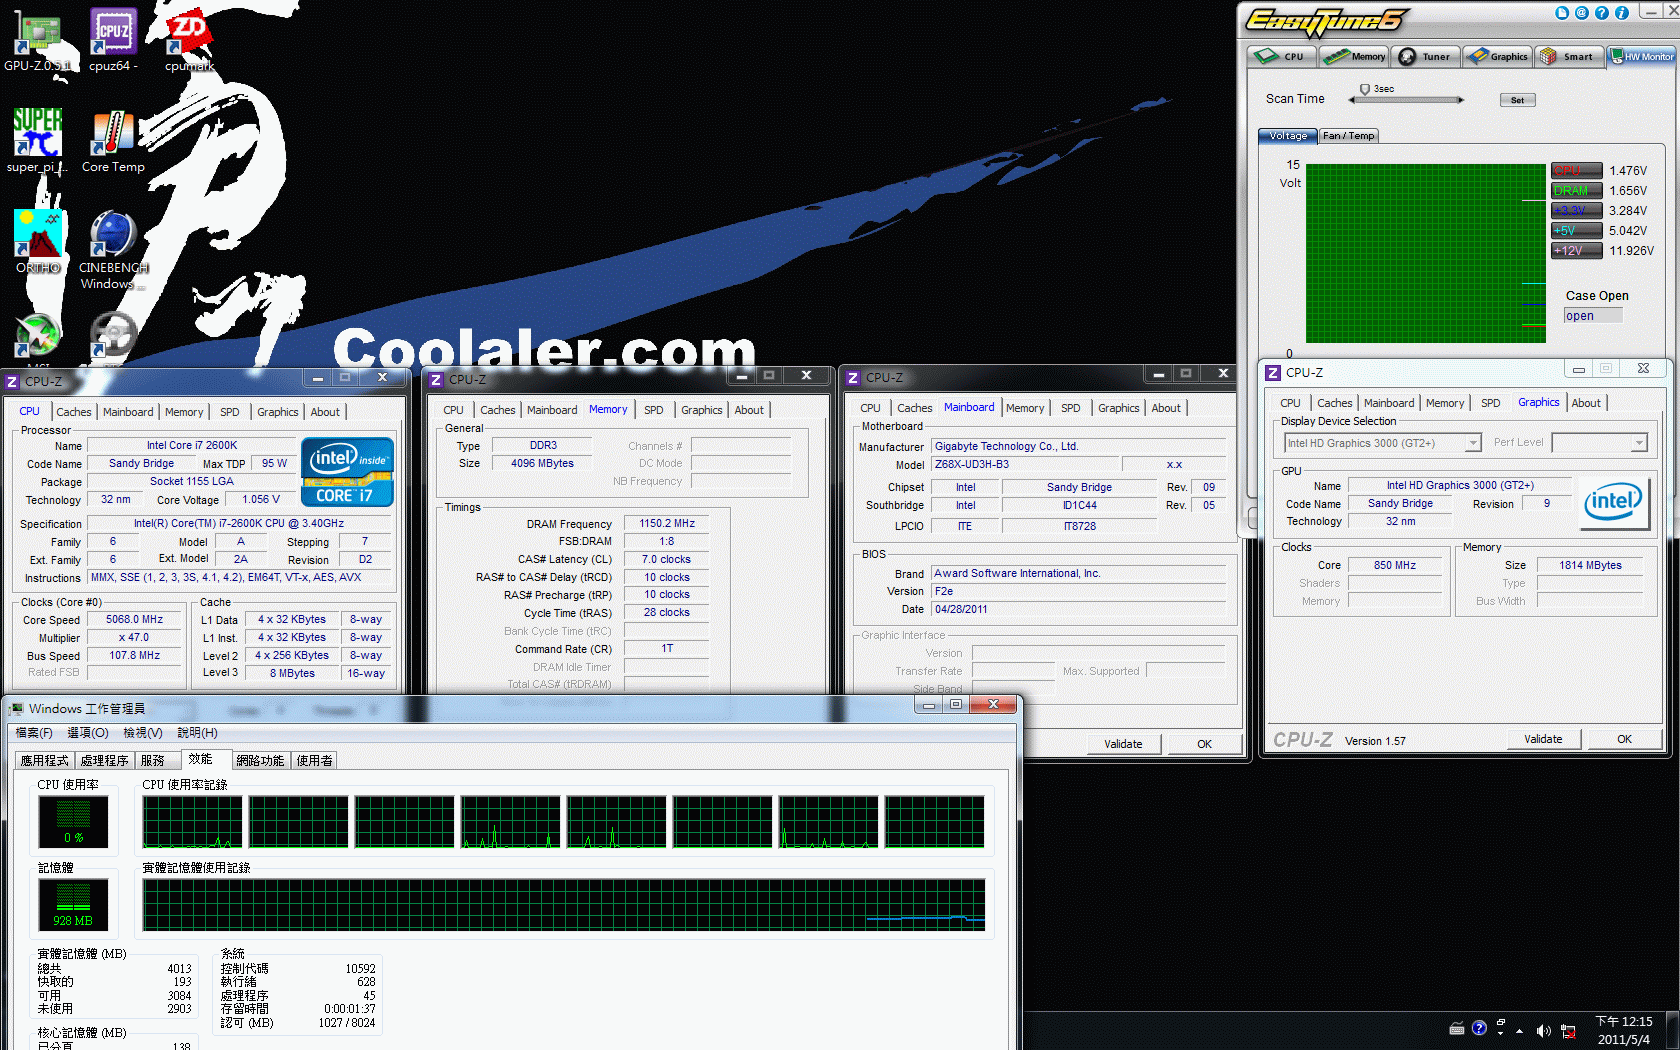This screenshot has height=1050, width=1680.
Task: Click OK in the Graphics CPU-Z window
Action: pos(1624,739)
